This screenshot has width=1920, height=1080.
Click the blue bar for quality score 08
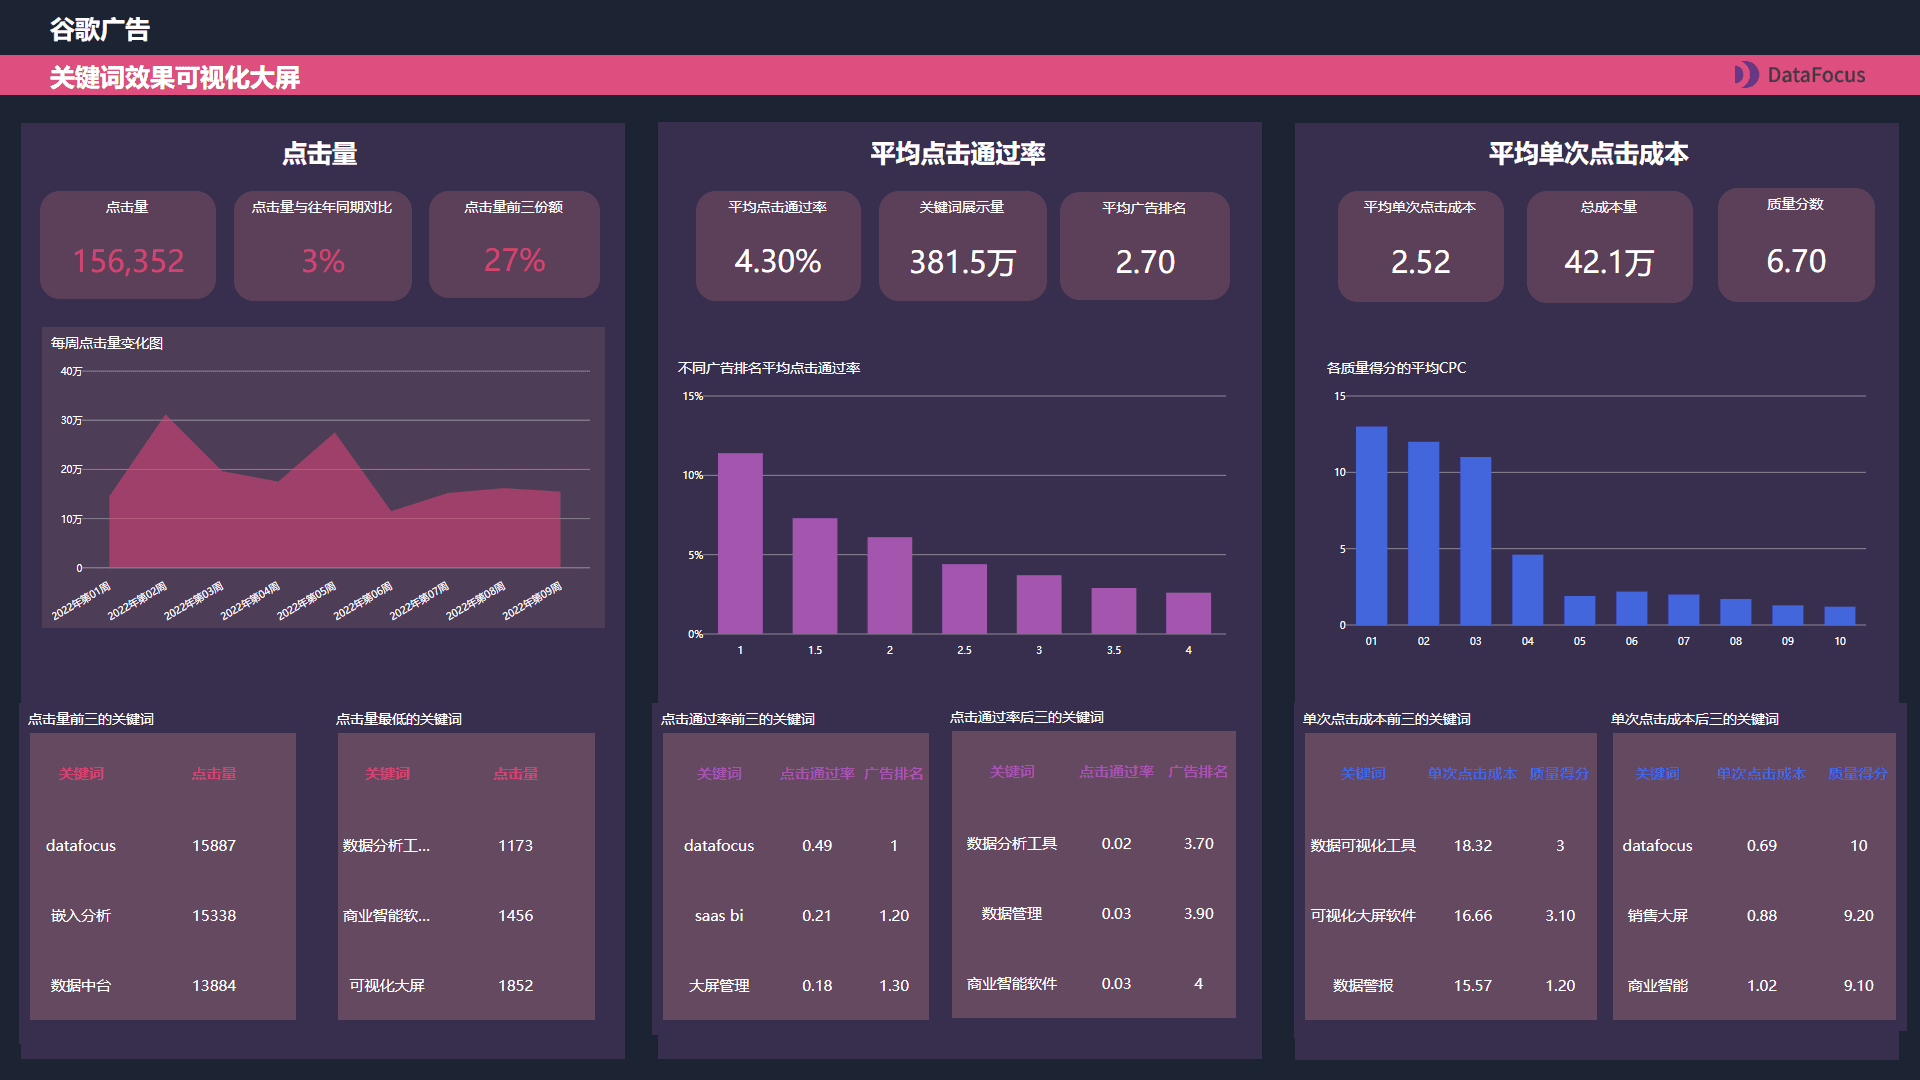pyautogui.click(x=1735, y=612)
